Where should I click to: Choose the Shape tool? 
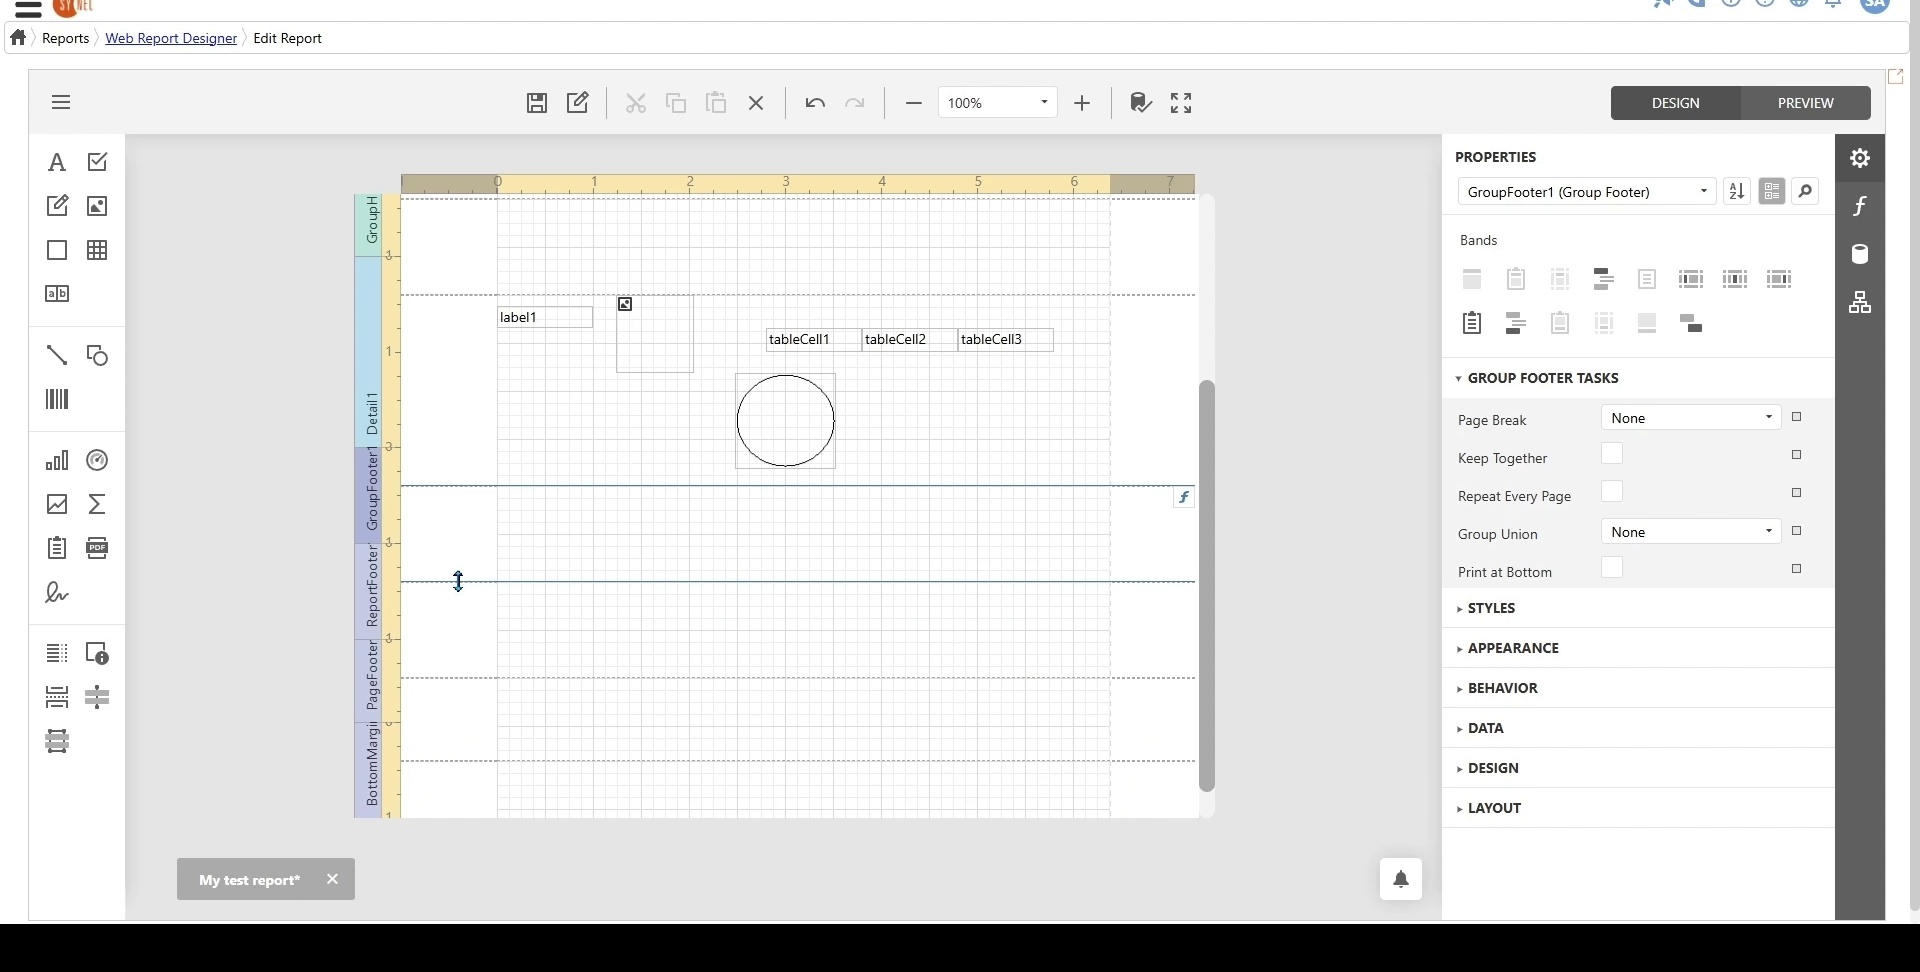click(x=97, y=355)
